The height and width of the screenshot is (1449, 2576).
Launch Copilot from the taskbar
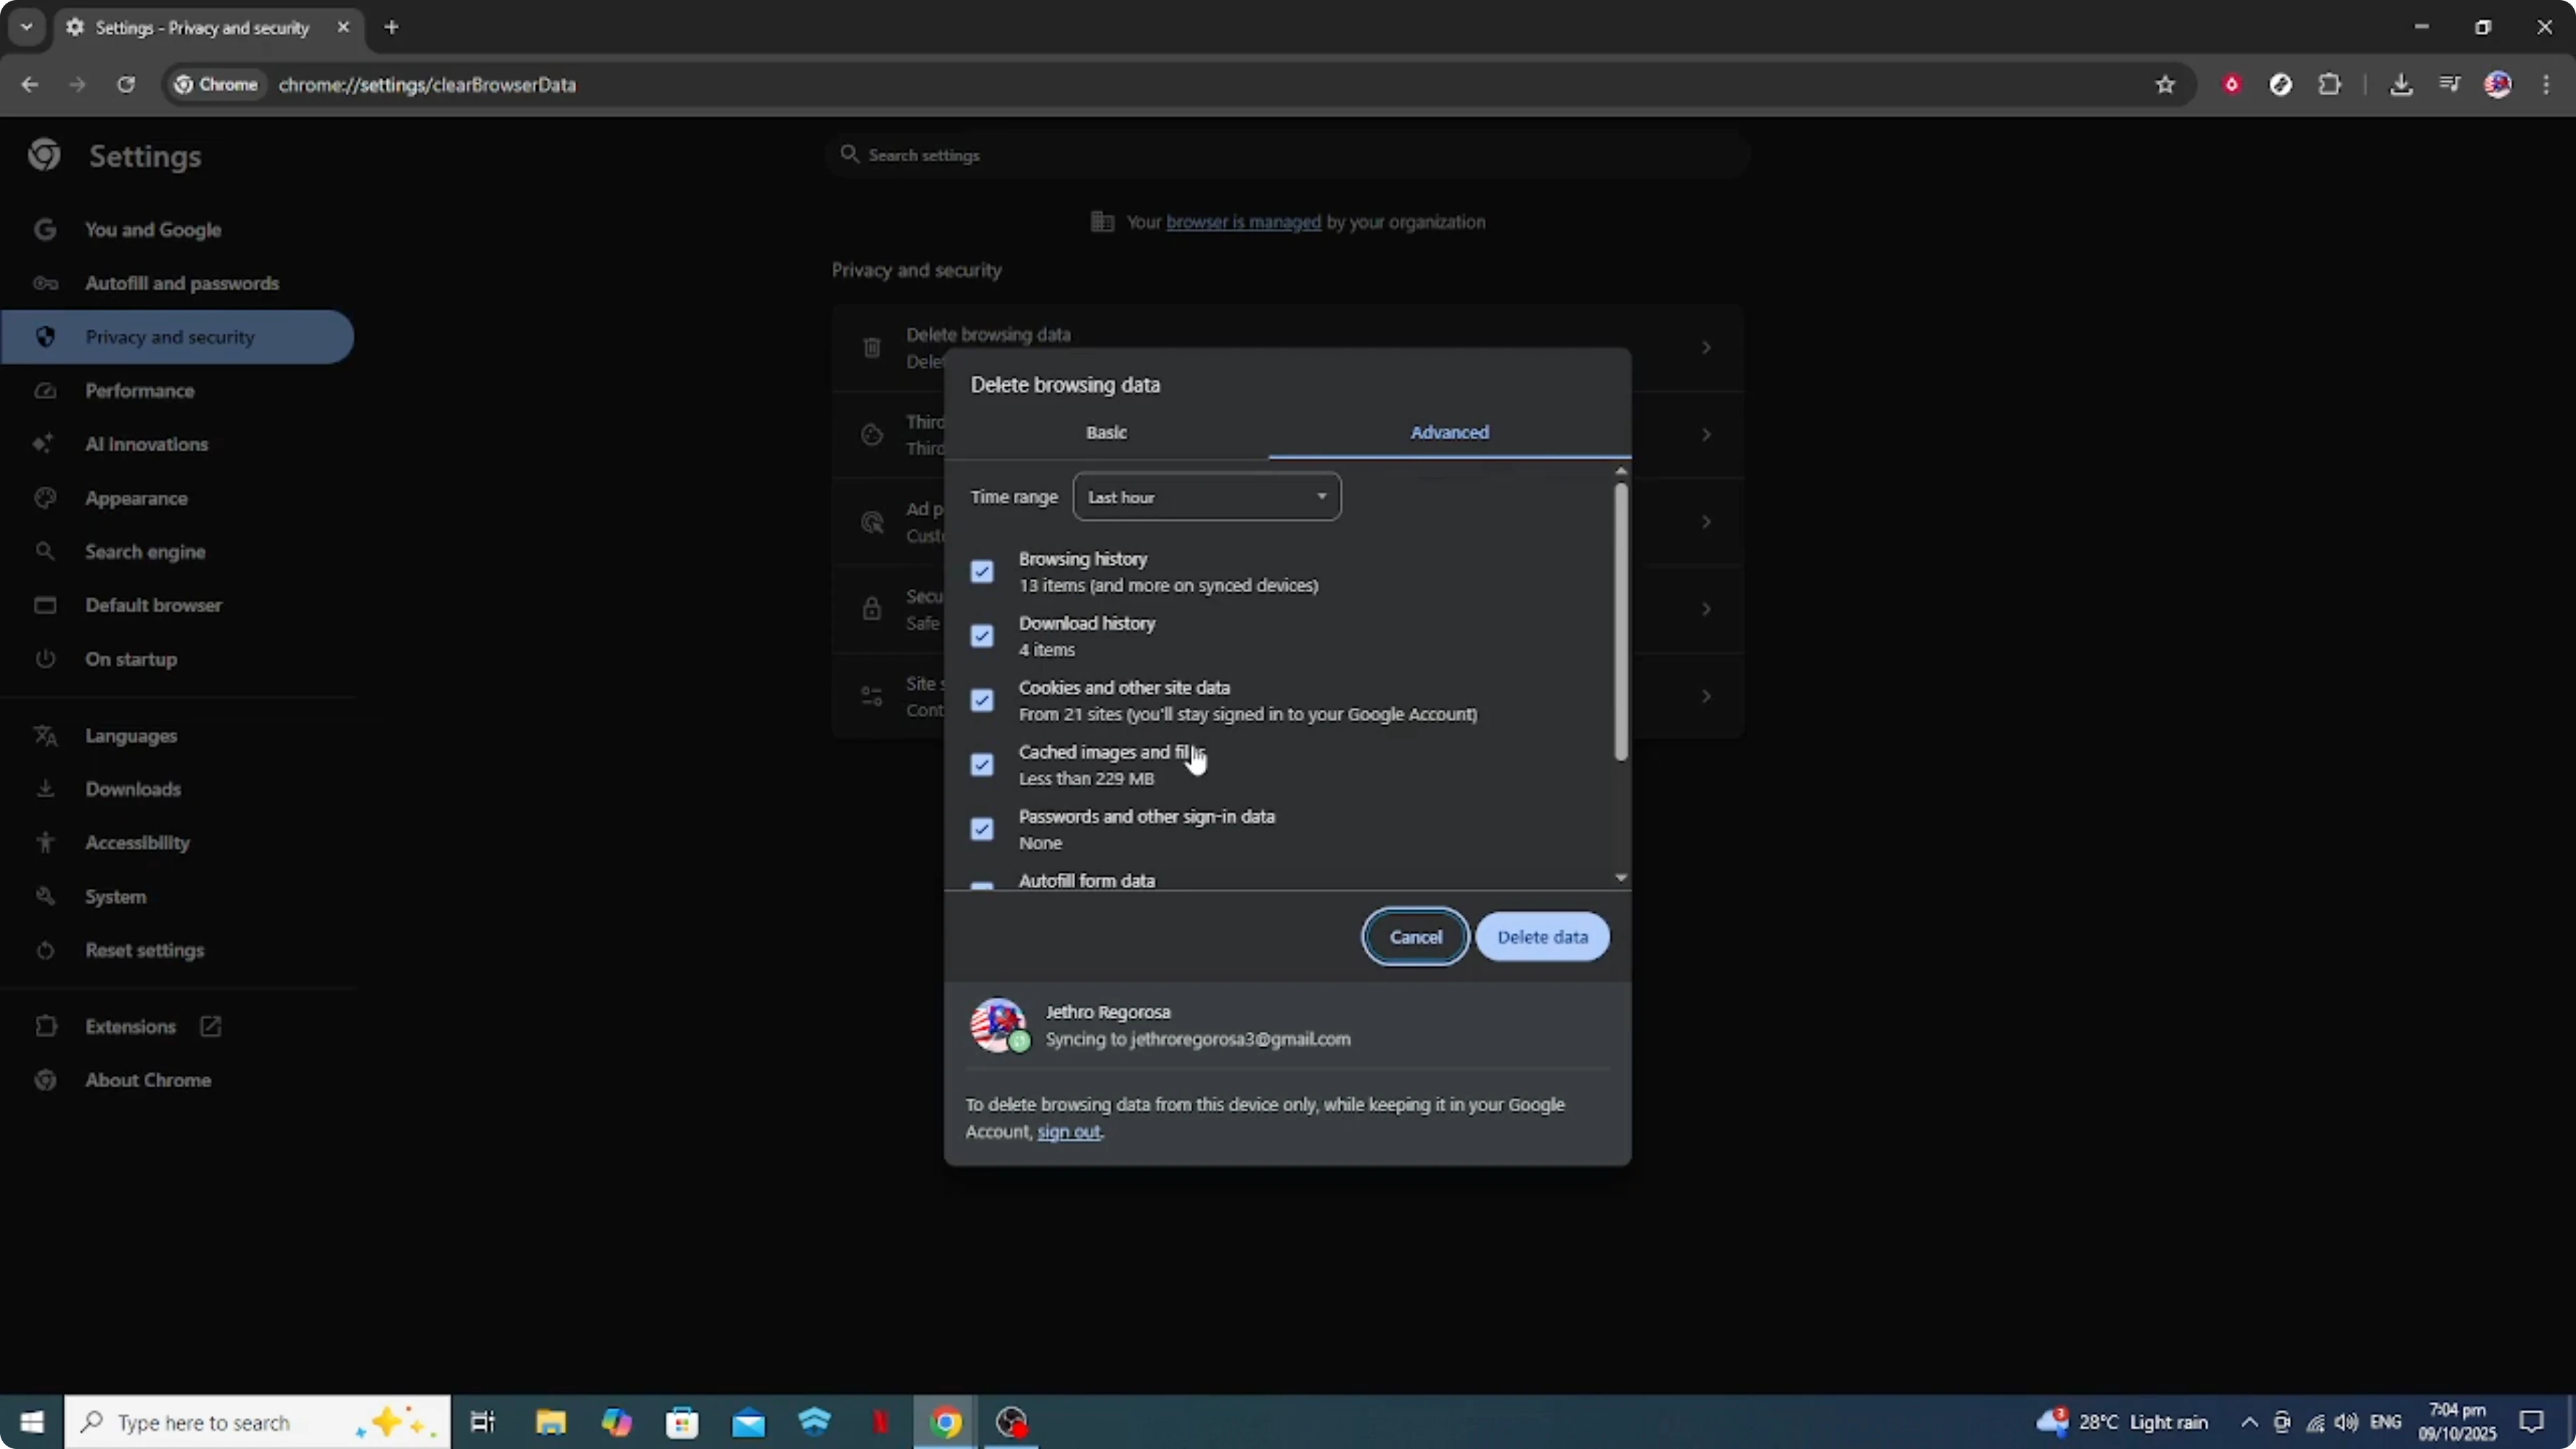tap(617, 1421)
